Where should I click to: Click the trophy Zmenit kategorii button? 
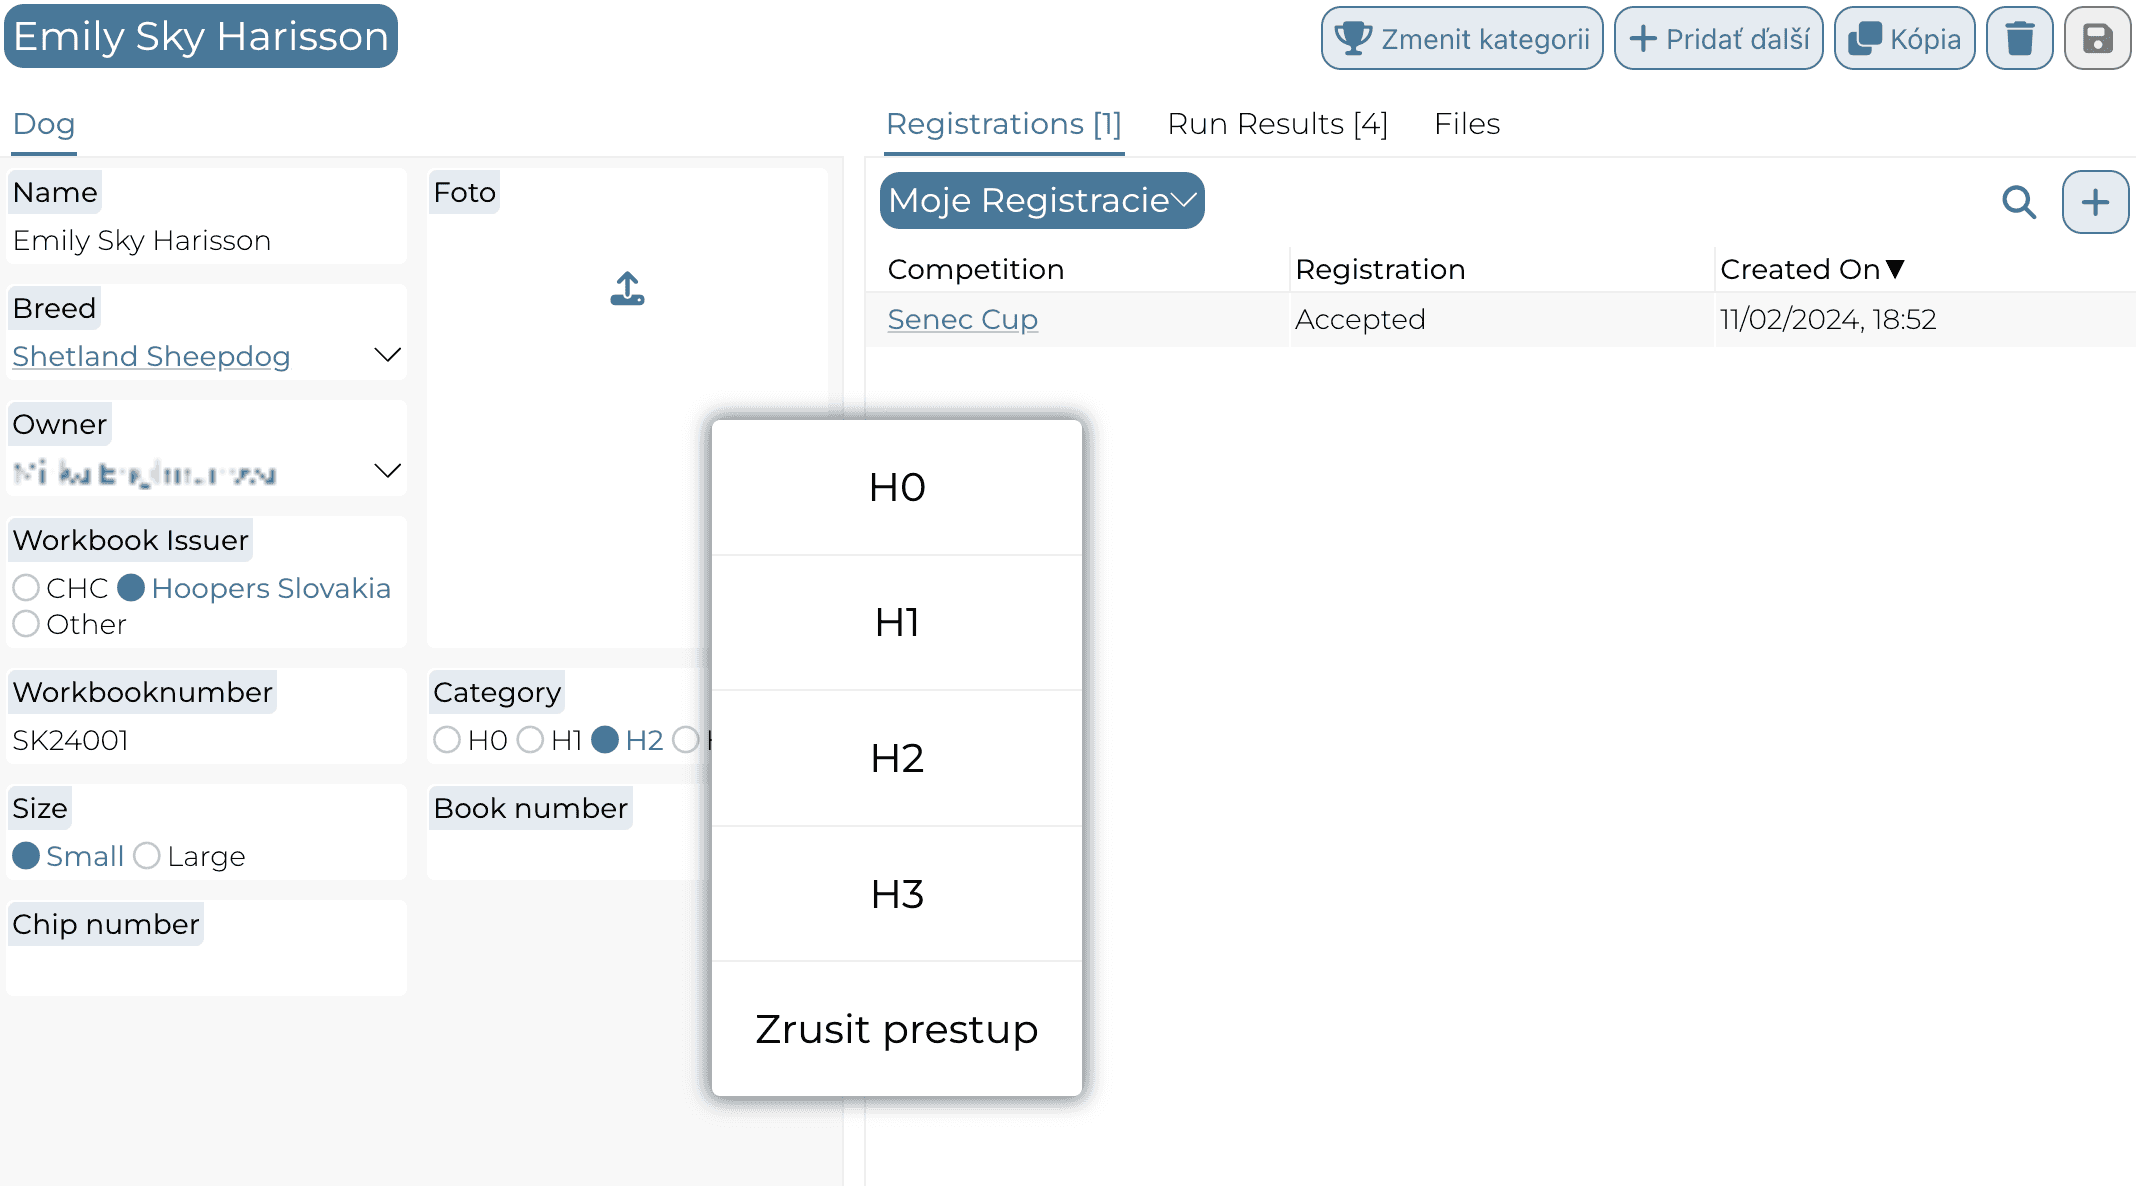[1462, 39]
